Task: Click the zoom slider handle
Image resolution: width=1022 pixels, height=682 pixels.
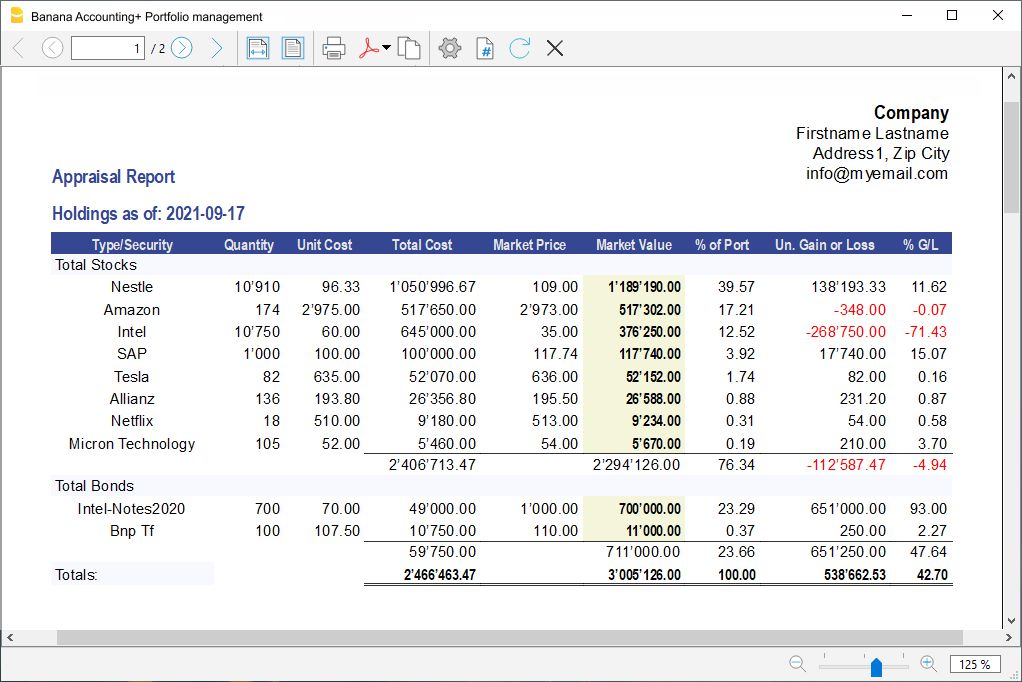Action: 877,666
